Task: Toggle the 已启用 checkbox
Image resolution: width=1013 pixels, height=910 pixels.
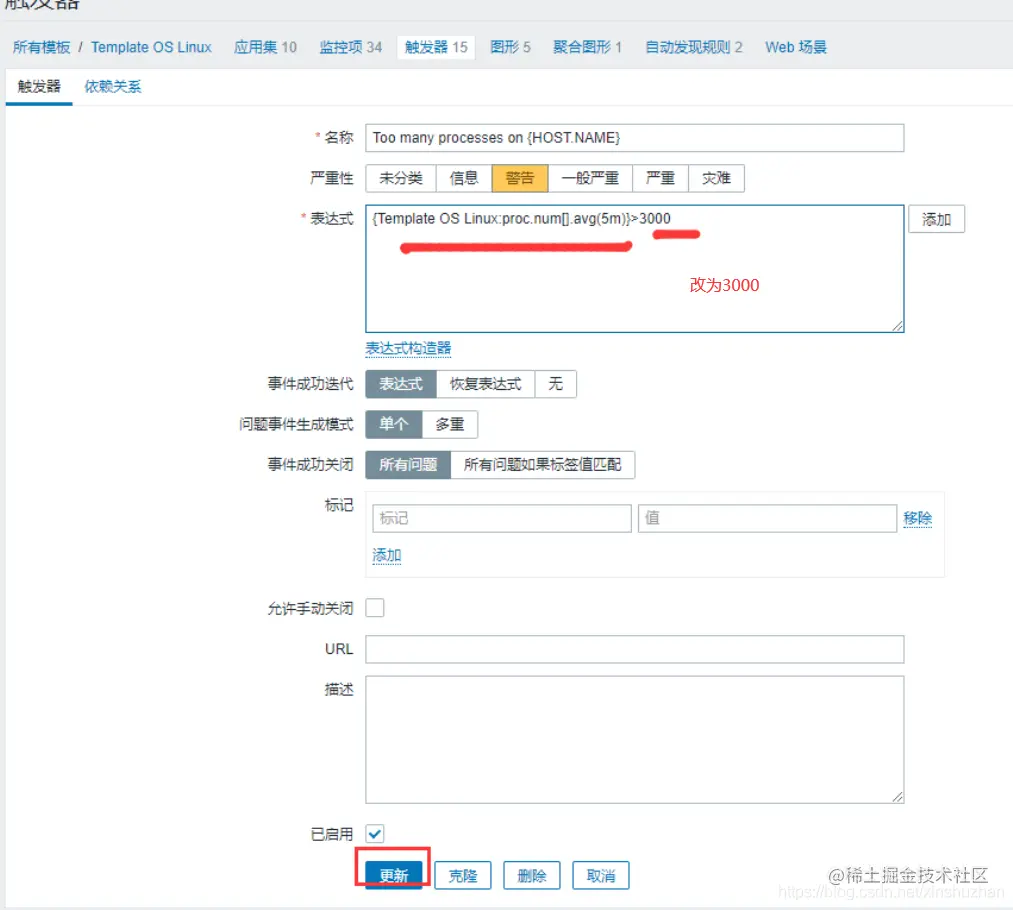Action: click(x=375, y=834)
